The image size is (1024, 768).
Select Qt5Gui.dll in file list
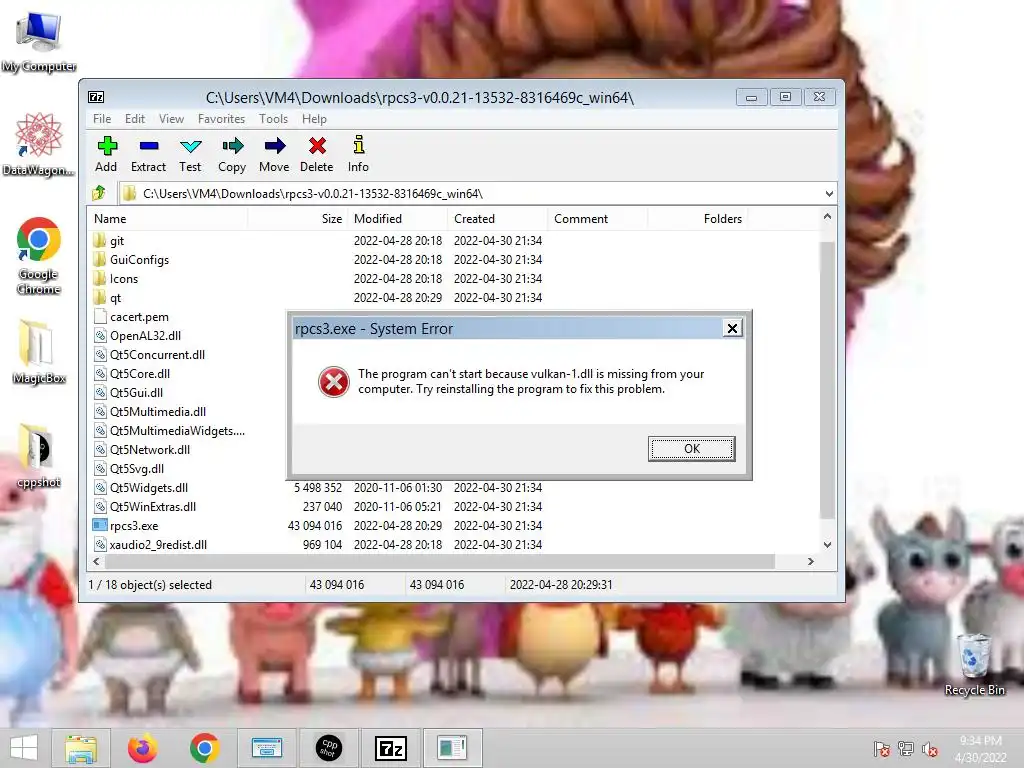(x=128, y=392)
